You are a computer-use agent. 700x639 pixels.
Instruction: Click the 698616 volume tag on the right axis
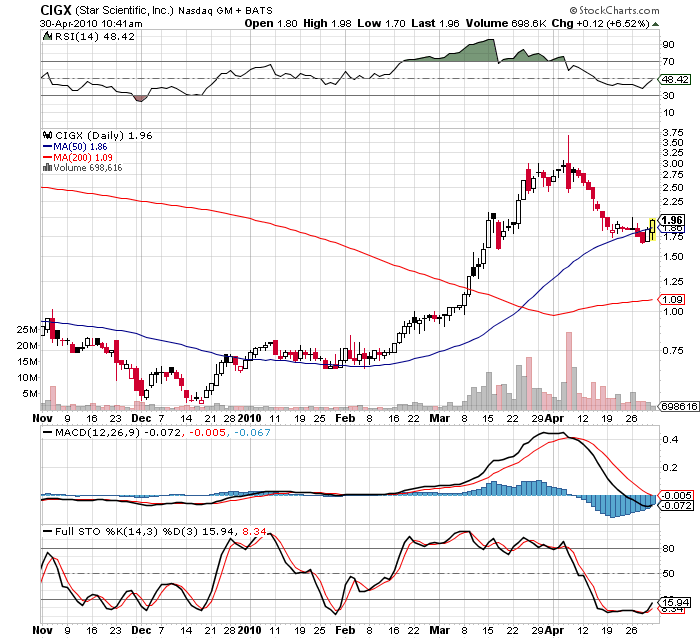pyautogui.click(x=679, y=406)
